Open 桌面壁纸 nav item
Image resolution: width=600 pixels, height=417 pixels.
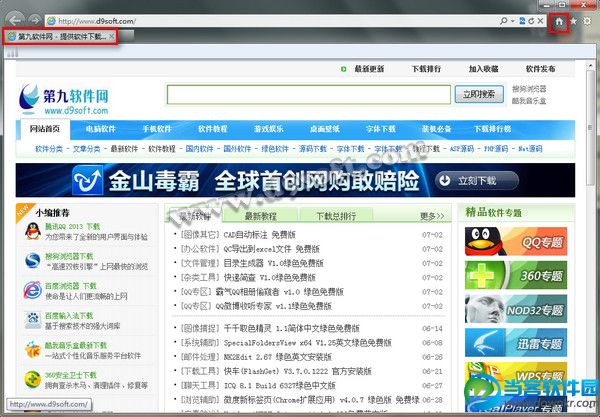[x=324, y=129]
